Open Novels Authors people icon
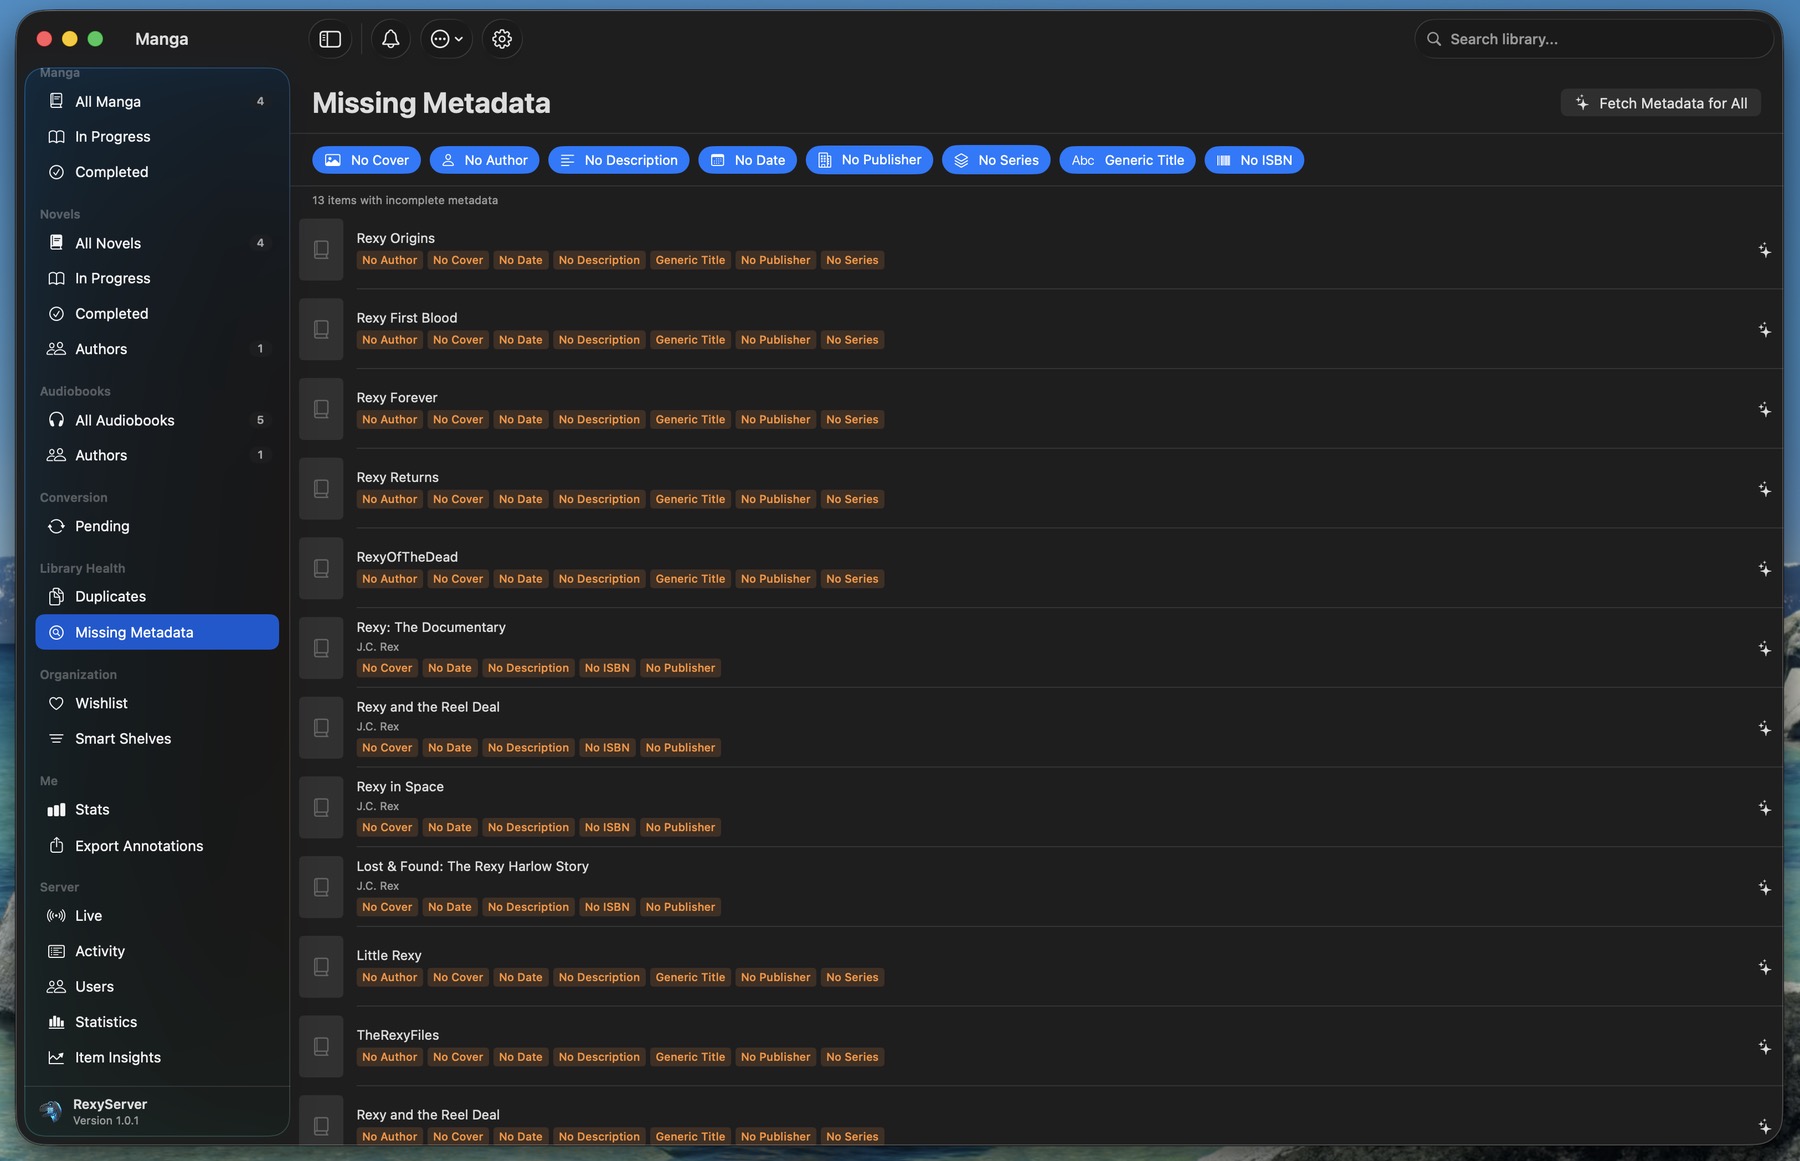 coord(56,349)
